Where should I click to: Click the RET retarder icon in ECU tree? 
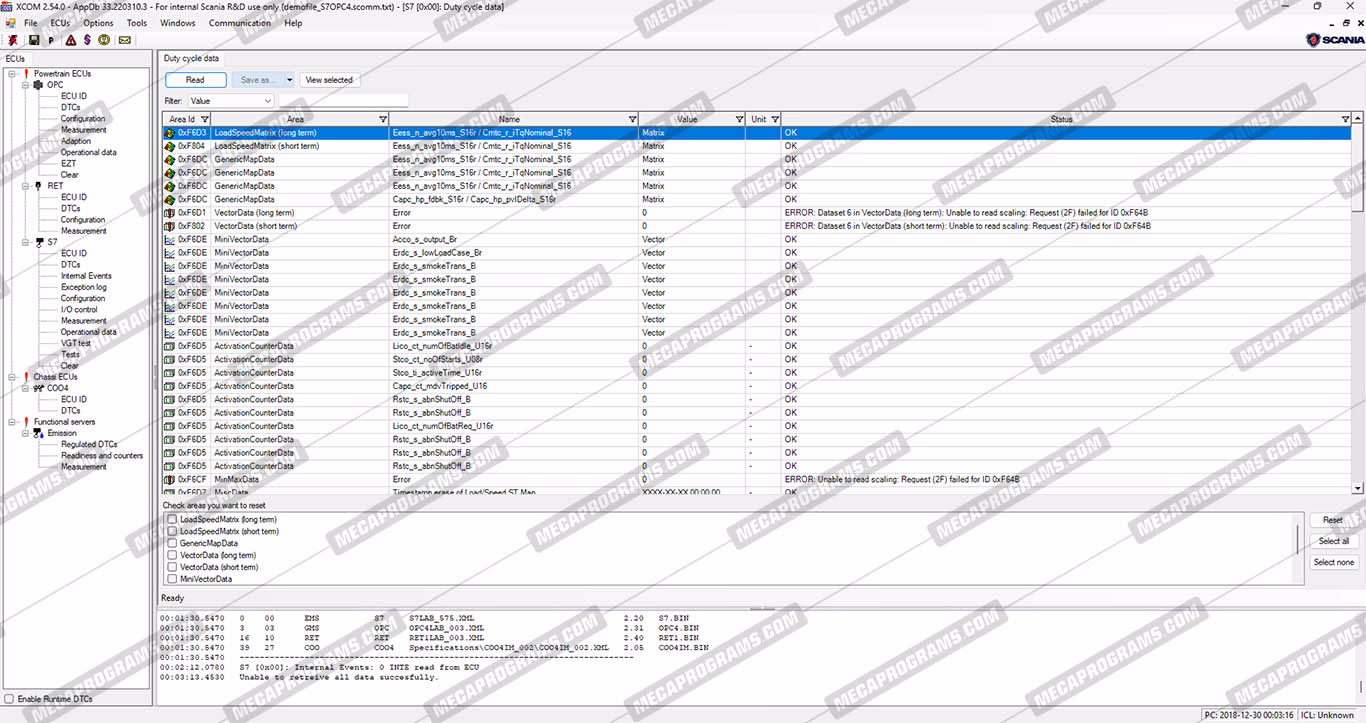click(x=38, y=186)
